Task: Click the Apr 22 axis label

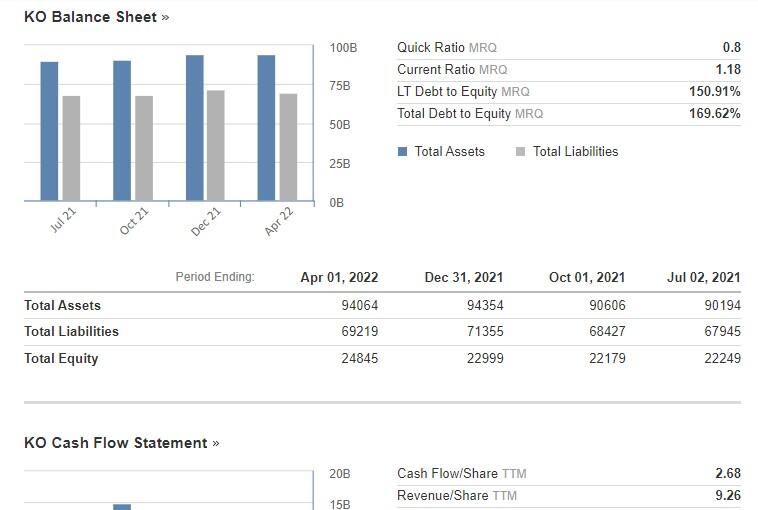Action: click(278, 221)
